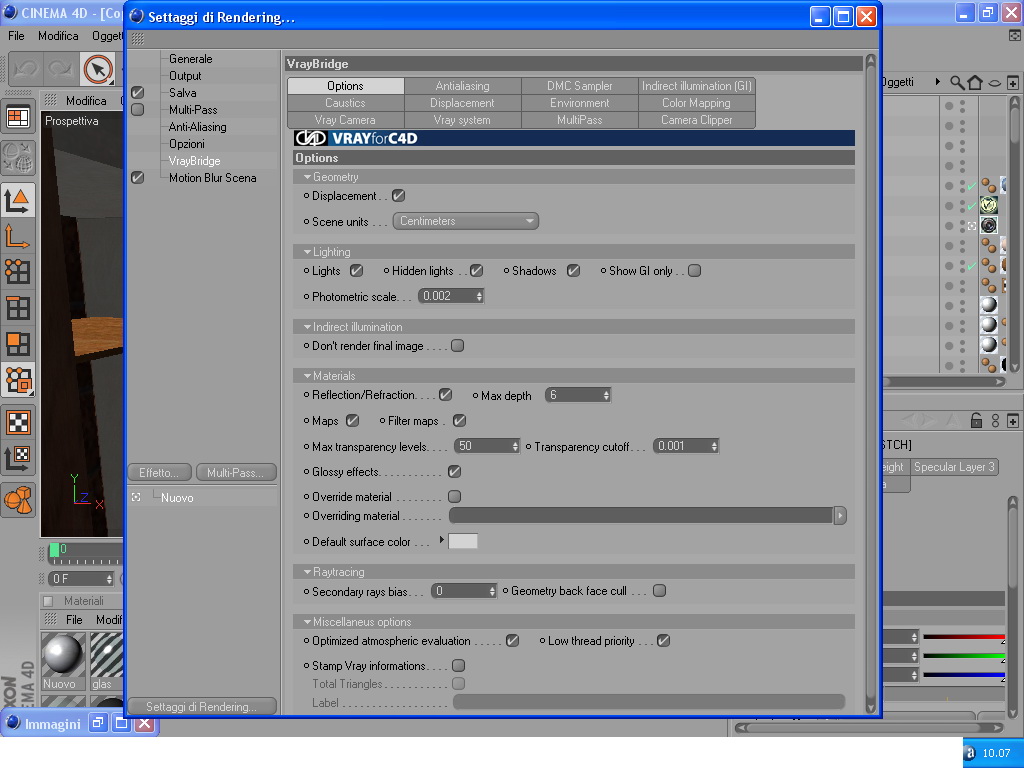
Task: Select Anti-Aliasing in the settings list
Action: 197,127
